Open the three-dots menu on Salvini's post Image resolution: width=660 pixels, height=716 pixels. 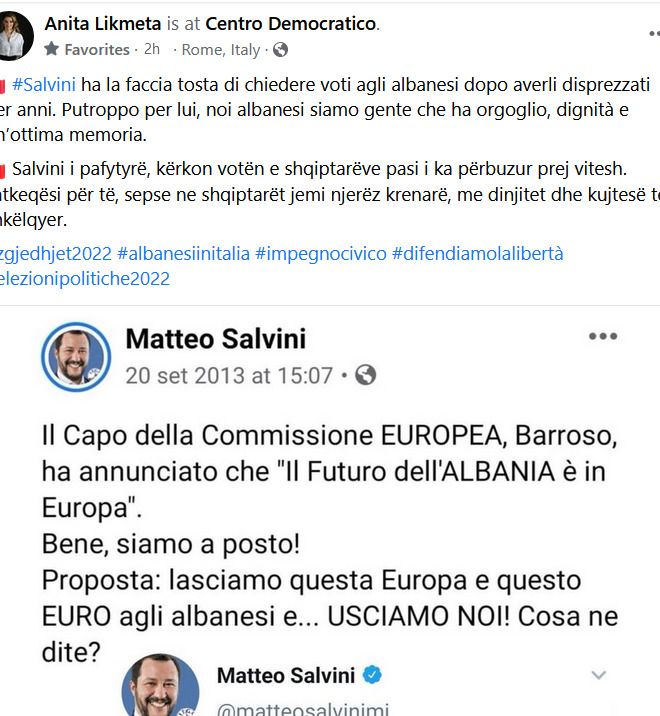click(x=603, y=337)
